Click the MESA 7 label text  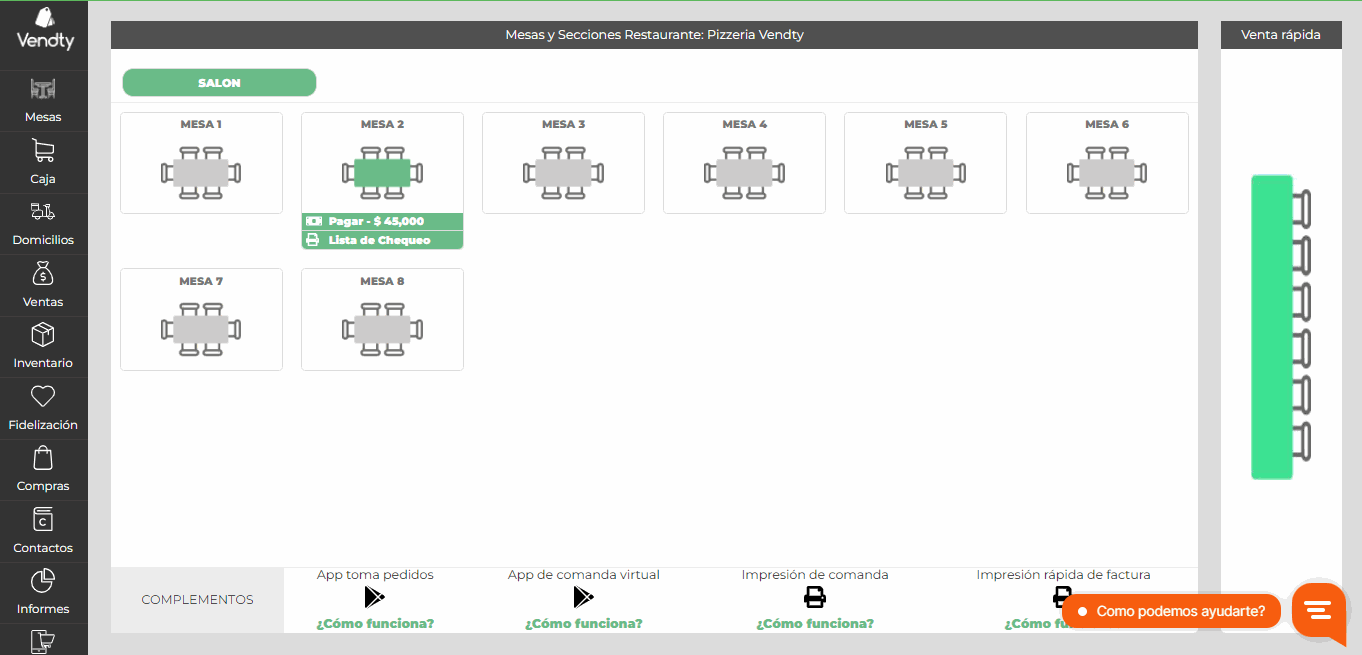coord(201,281)
